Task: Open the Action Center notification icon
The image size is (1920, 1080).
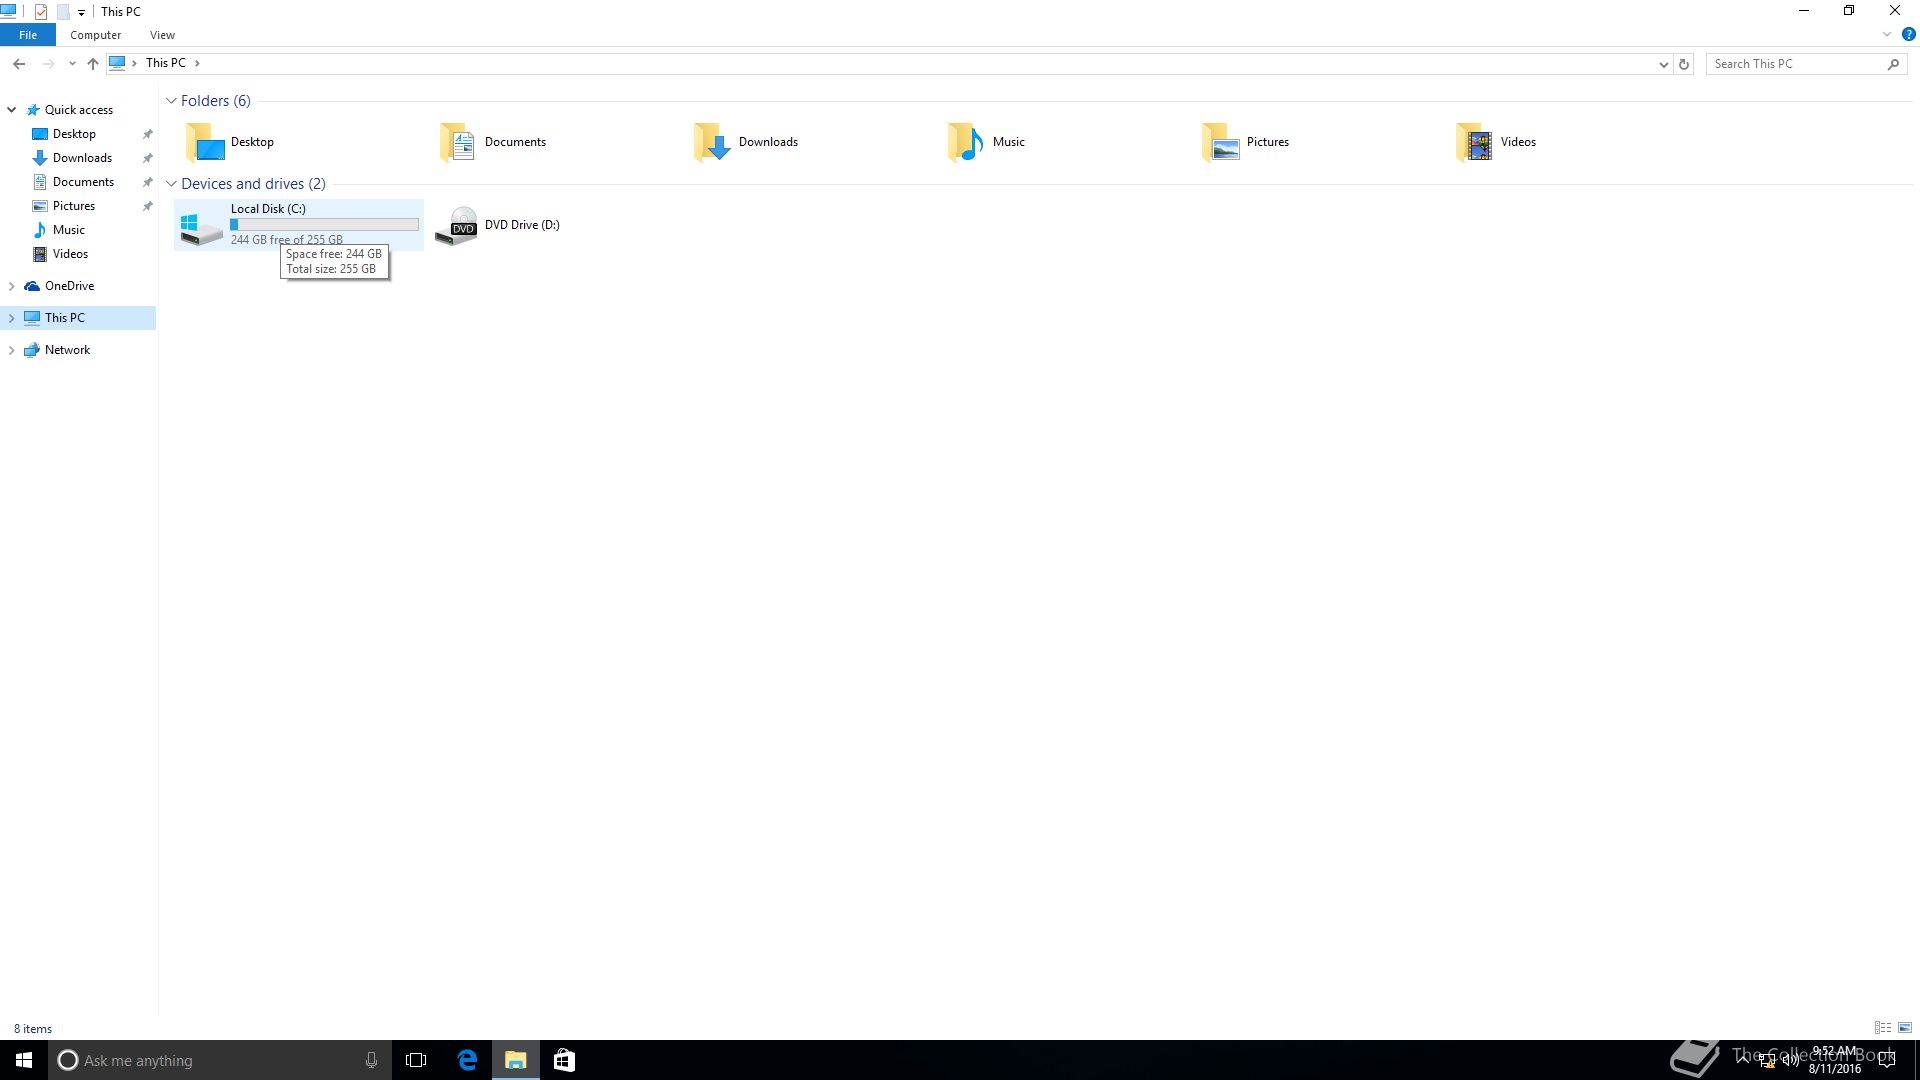Action: click(1887, 1060)
